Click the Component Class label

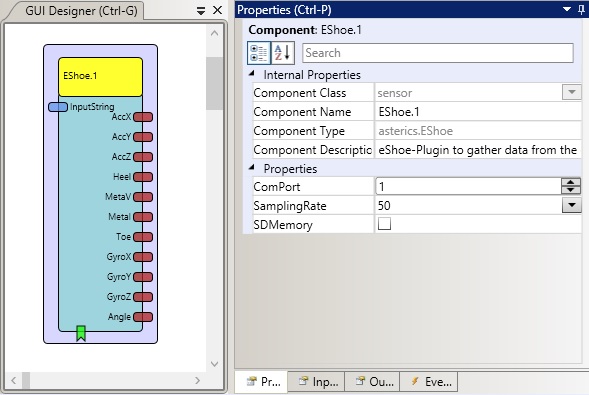299,93
